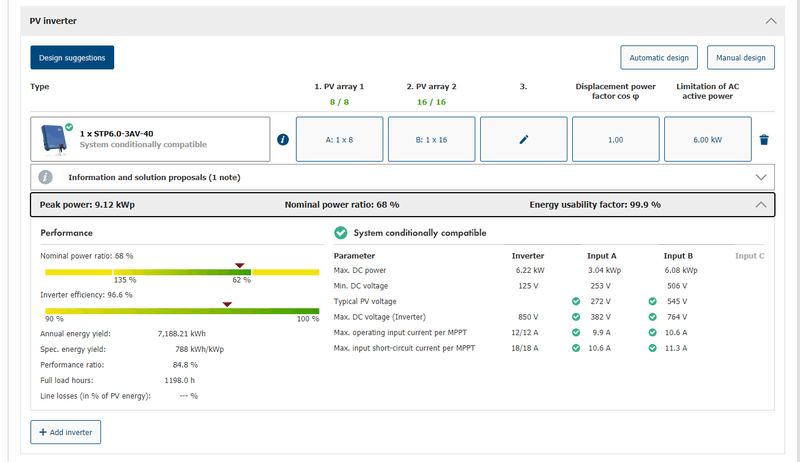Image resolution: width=800 pixels, height=462 pixels.
Task: Click green check for Input B short-circuit current
Action: [x=652, y=348]
